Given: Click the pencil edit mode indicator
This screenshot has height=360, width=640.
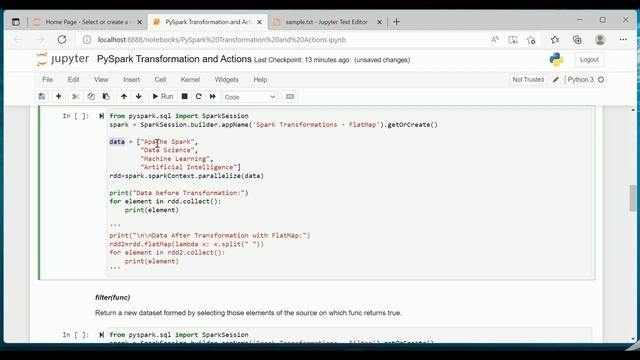Looking at the screenshot, I should tap(556, 80).
